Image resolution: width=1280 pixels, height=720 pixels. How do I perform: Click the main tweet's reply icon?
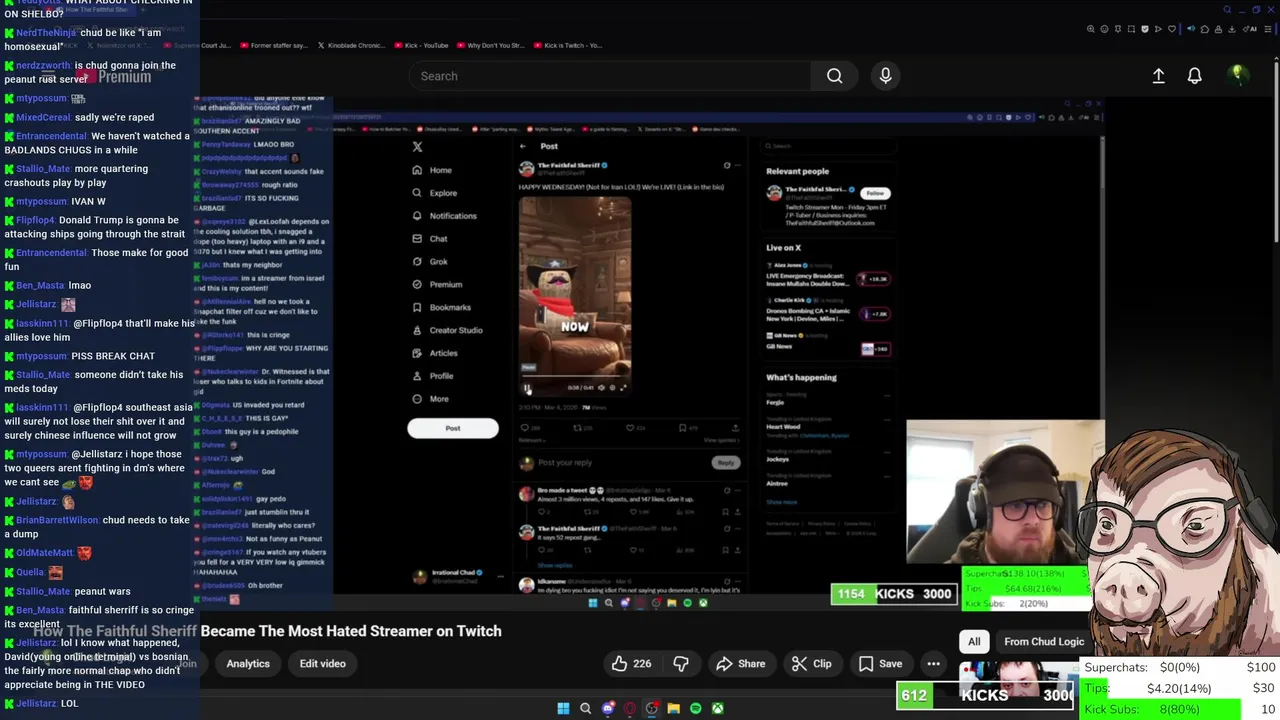(x=524, y=428)
